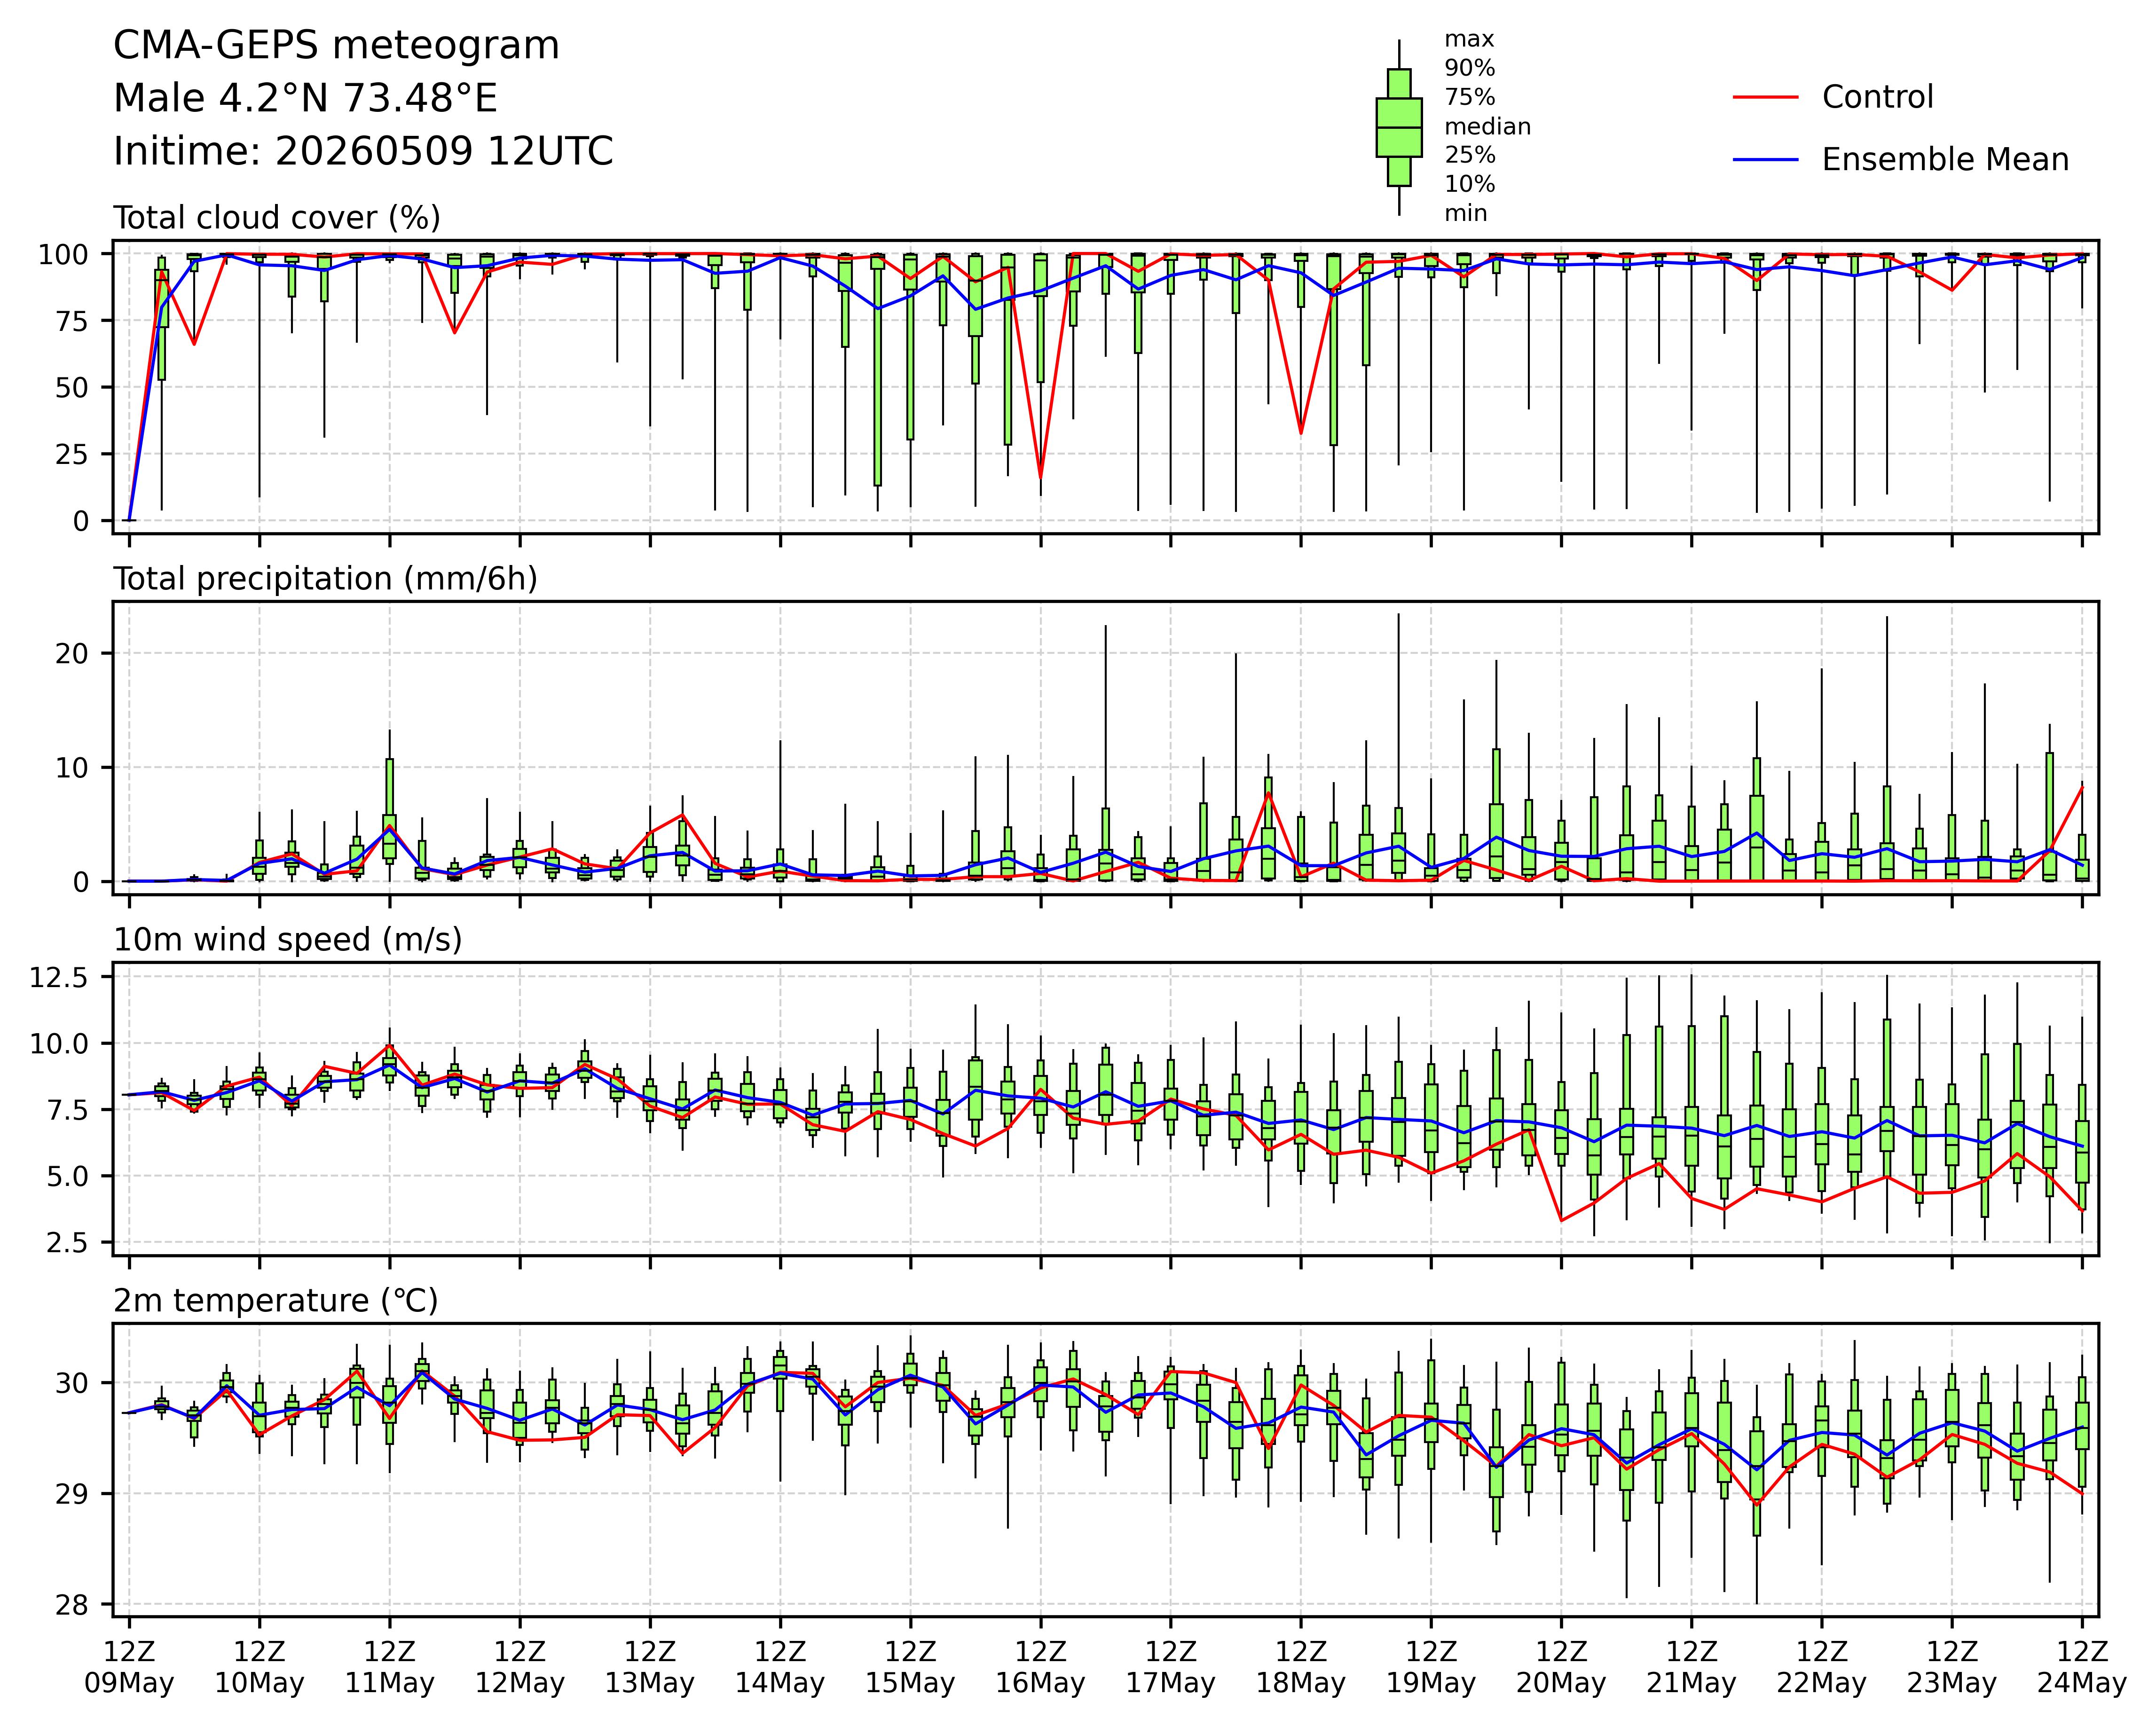Image resolution: width=2156 pixels, height=1726 pixels.
Task: Click the 12Z 12May axis tick label
Action: click(520, 1666)
